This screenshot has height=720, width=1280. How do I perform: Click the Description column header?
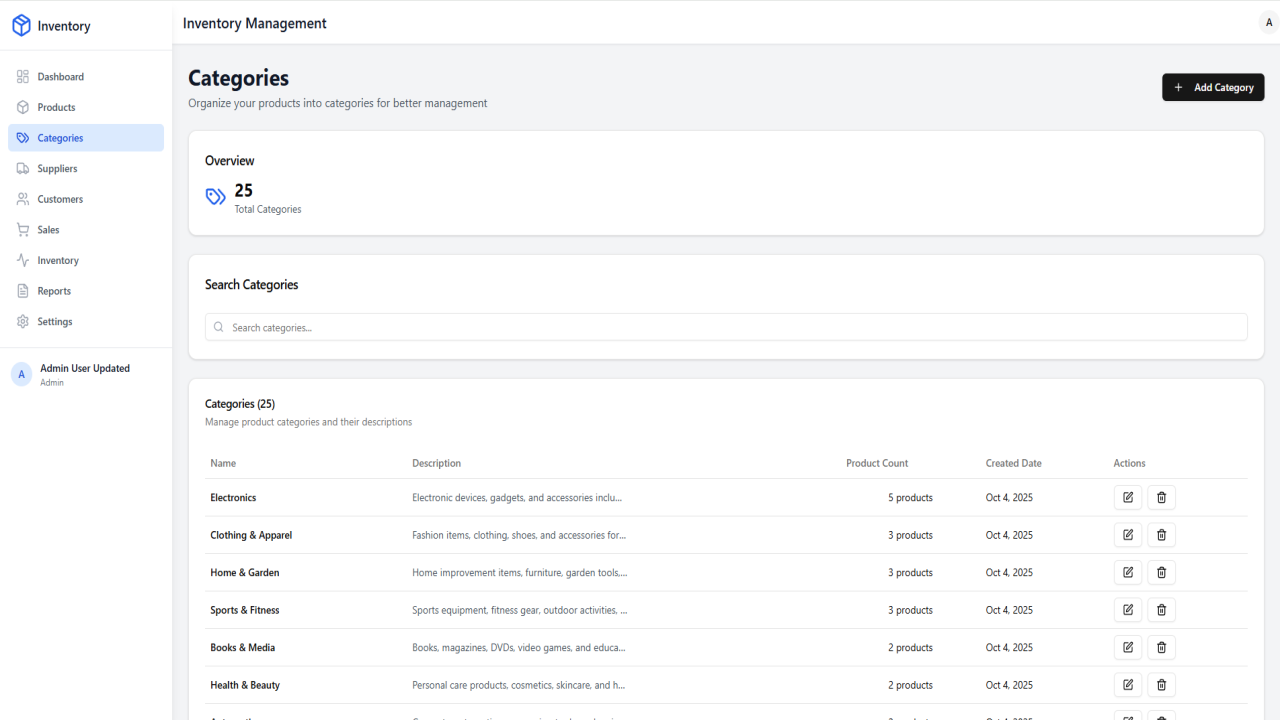point(436,463)
